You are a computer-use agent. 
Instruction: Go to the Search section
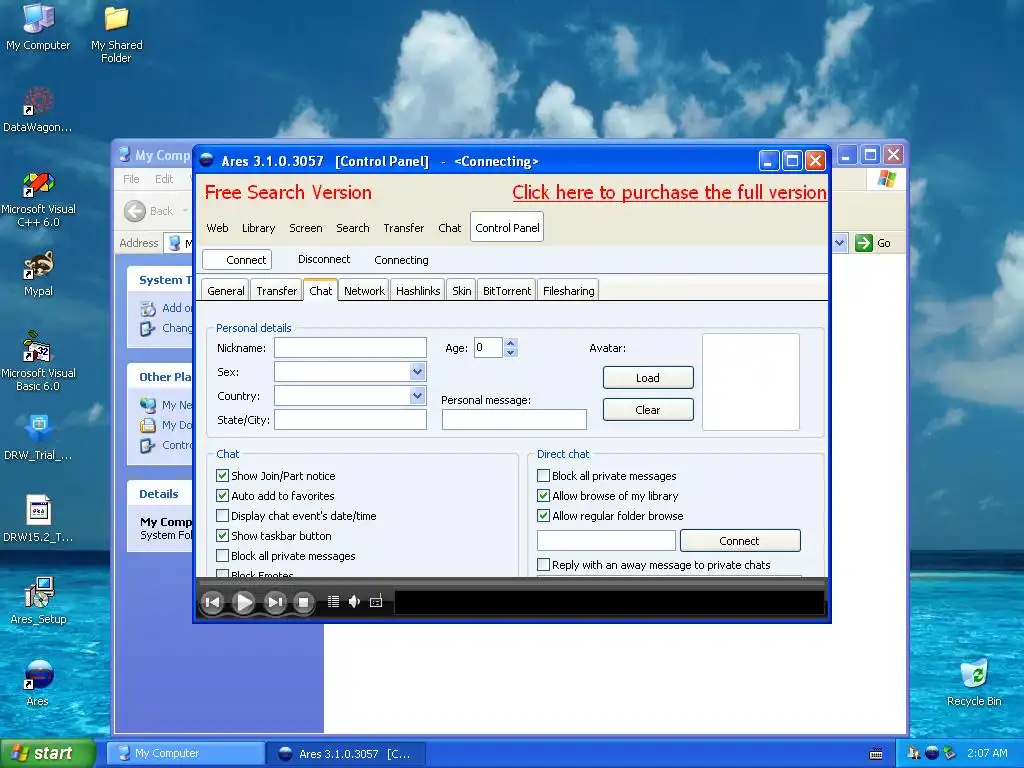pos(353,228)
